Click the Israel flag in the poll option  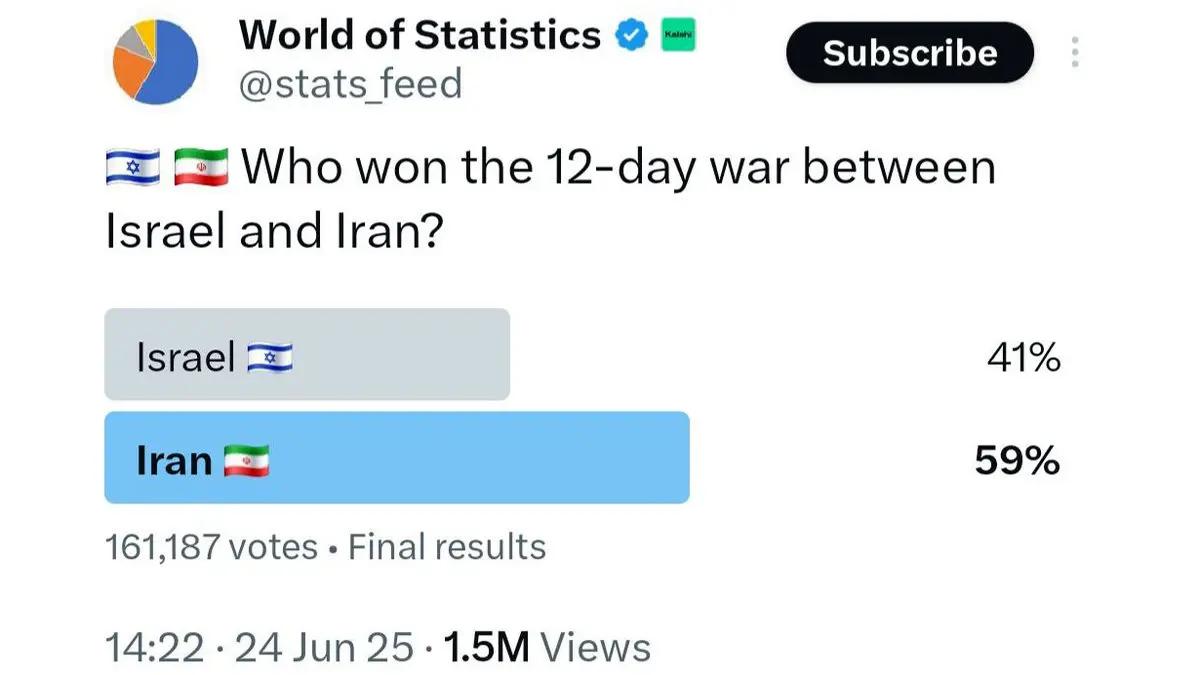[x=270, y=357]
